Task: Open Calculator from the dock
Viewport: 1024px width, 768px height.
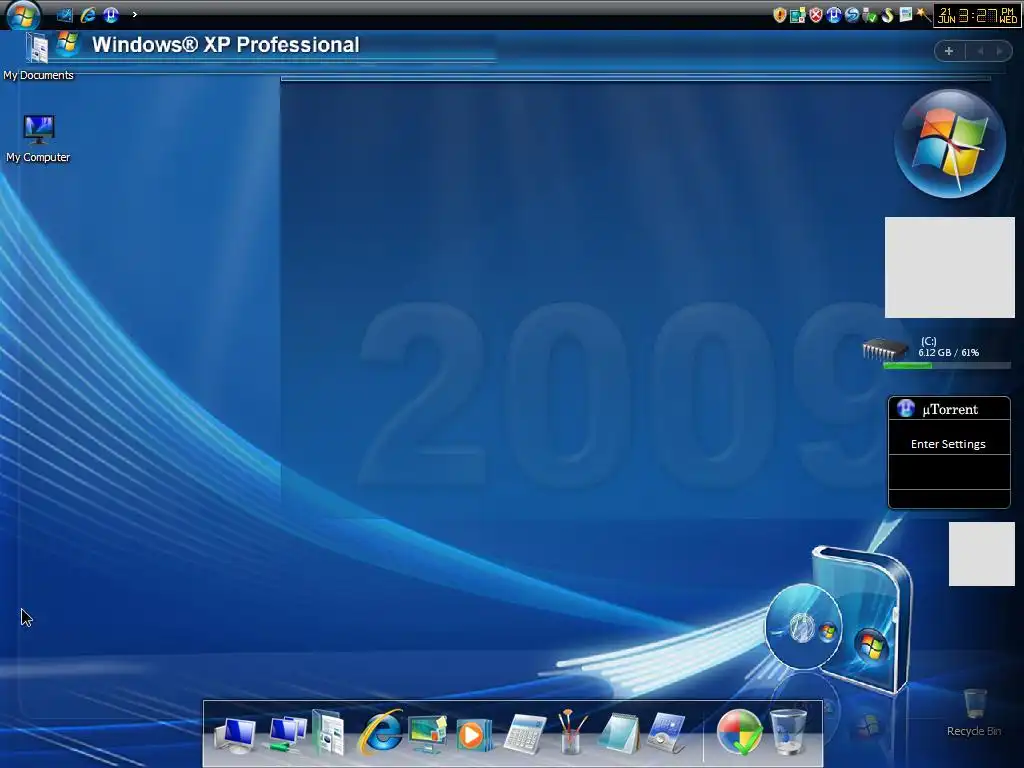Action: [524, 734]
